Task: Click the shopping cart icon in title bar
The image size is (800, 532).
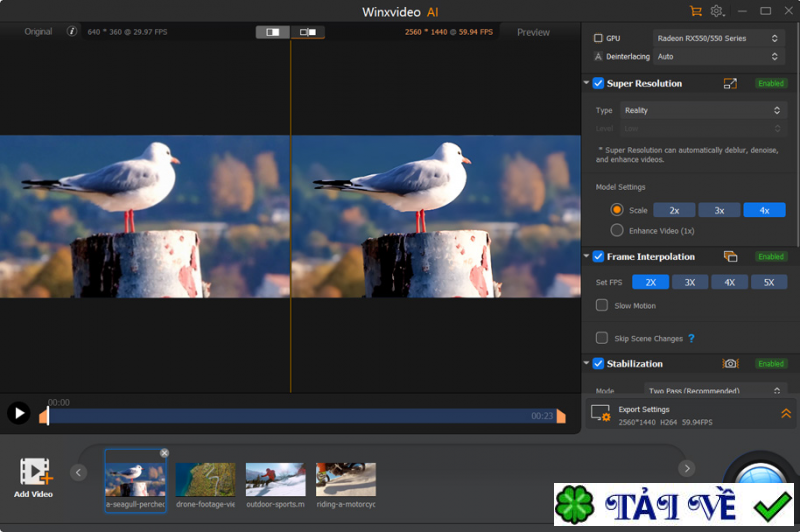Action: click(x=695, y=11)
